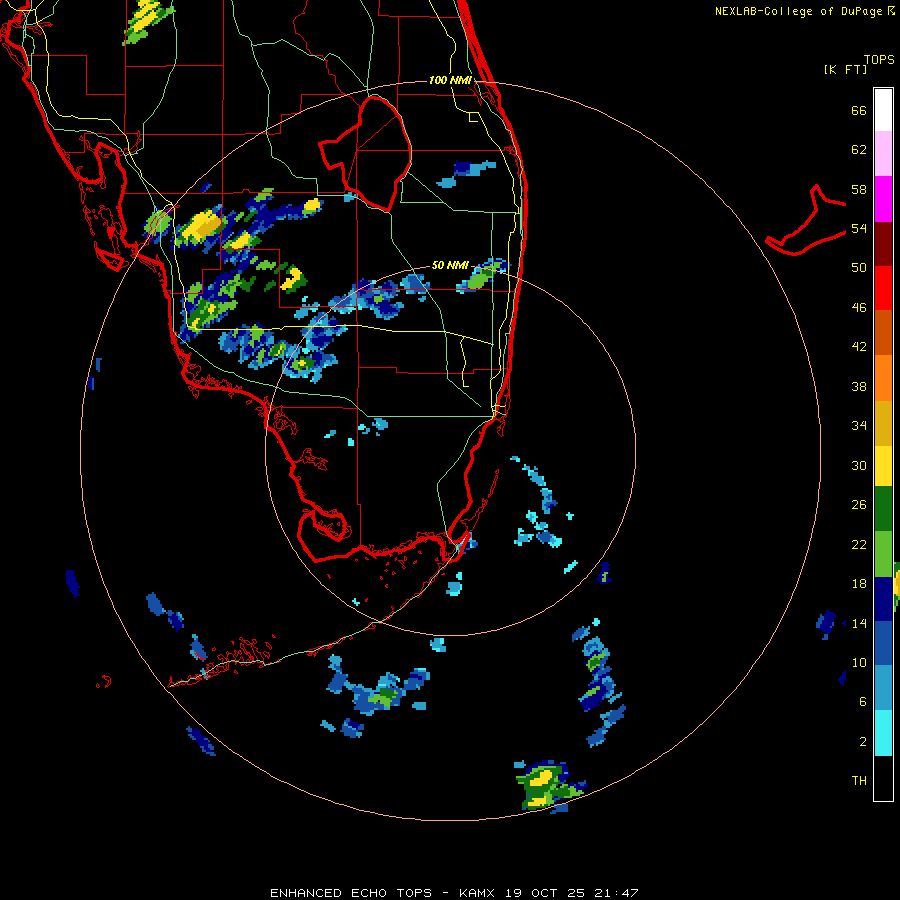The height and width of the screenshot is (900, 900).
Task: Select the 26 value on the legend
Action: coord(859,505)
